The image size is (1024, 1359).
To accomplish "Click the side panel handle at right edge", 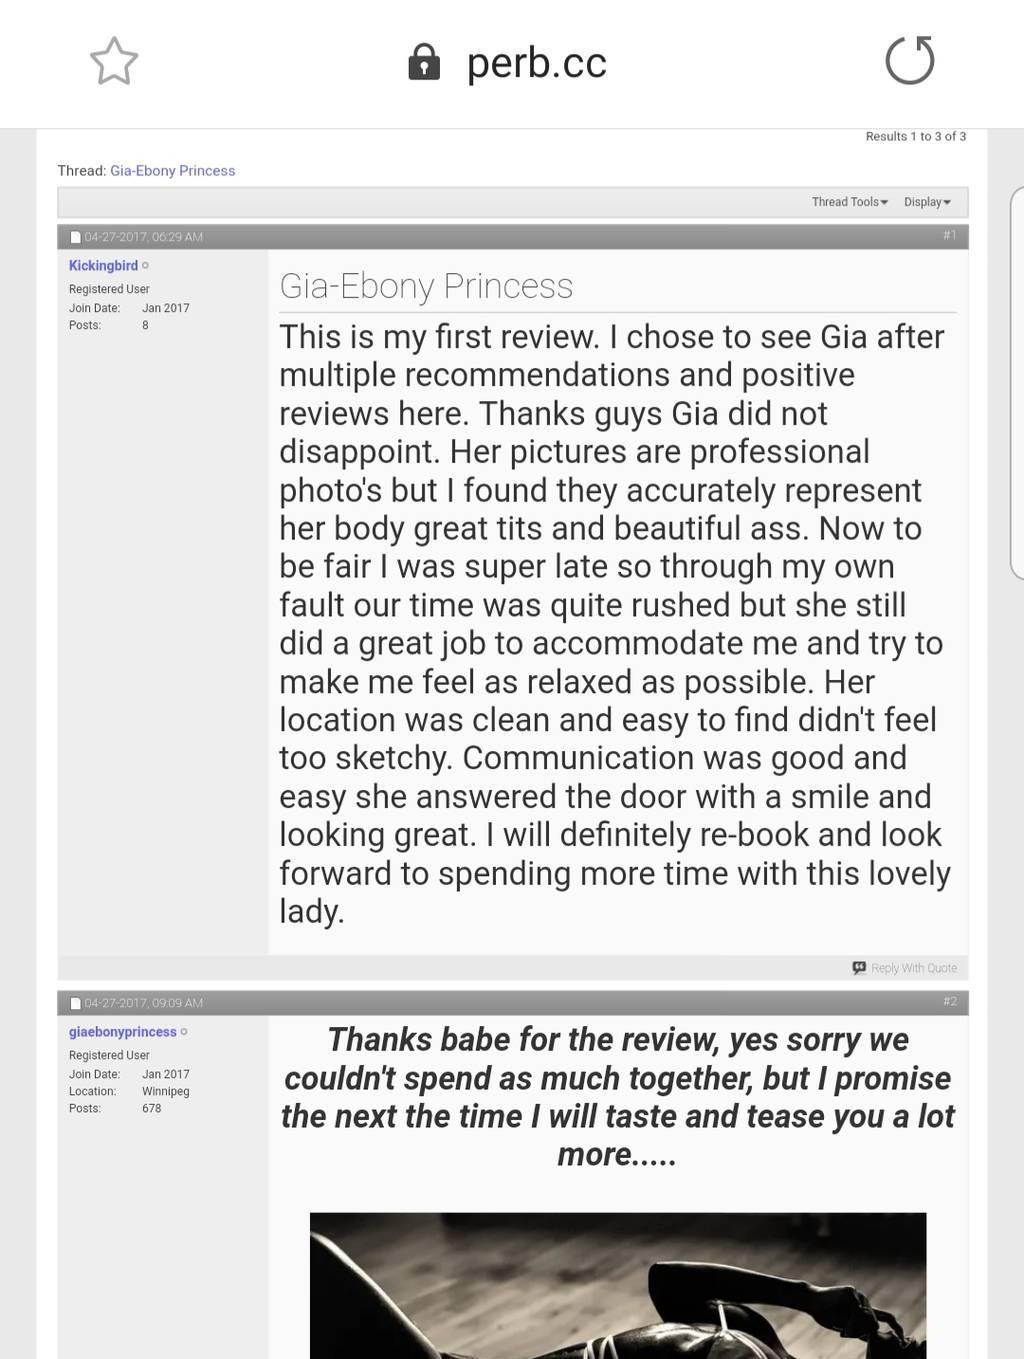I will [1017, 383].
